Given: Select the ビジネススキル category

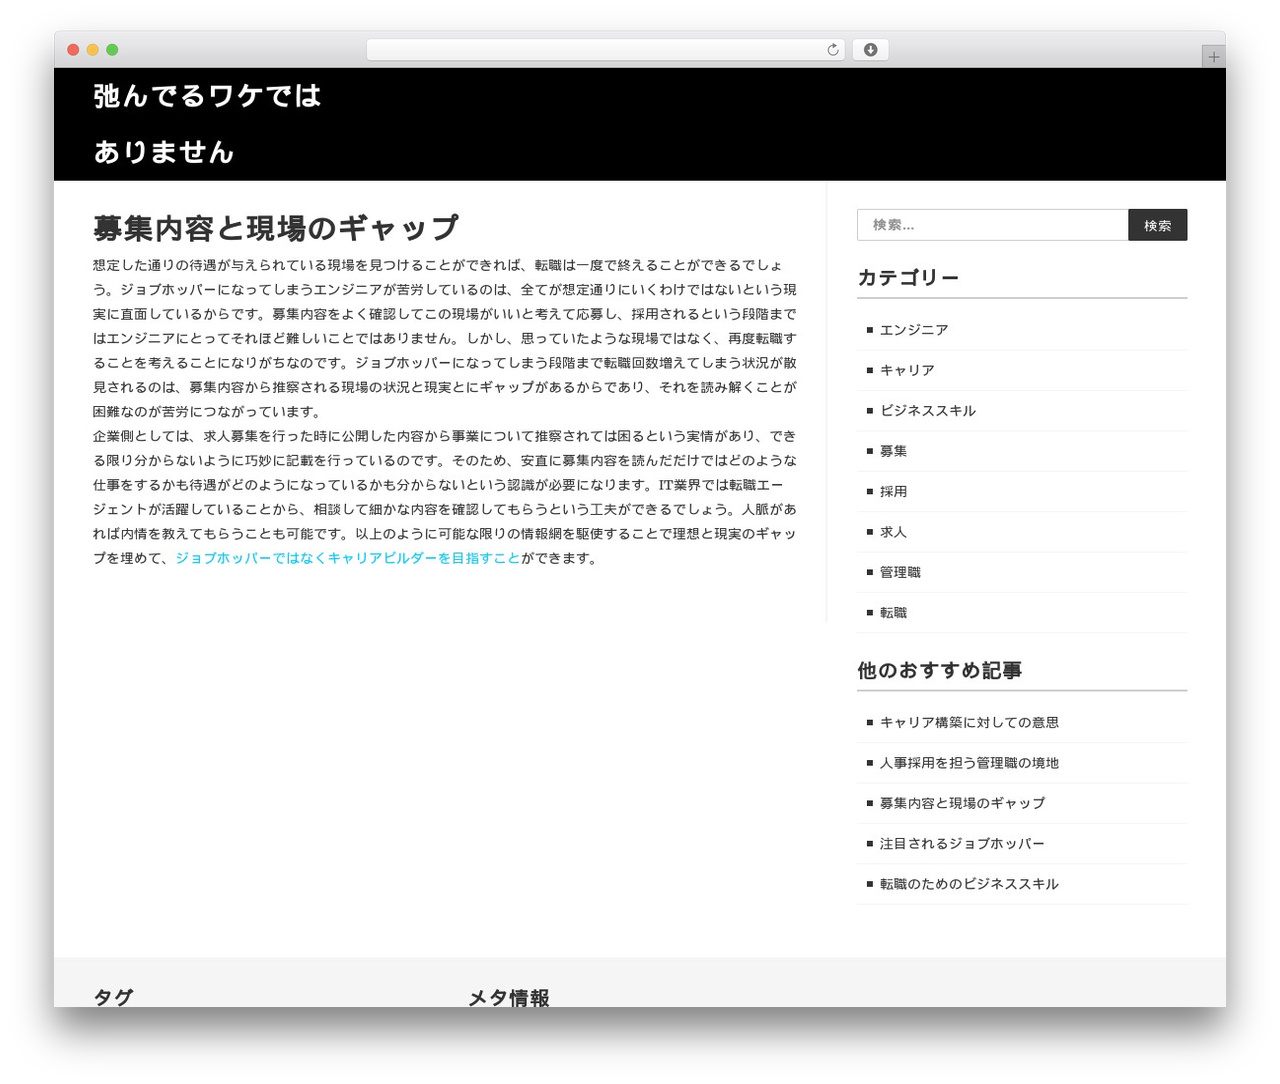Looking at the screenshot, I should point(928,411).
